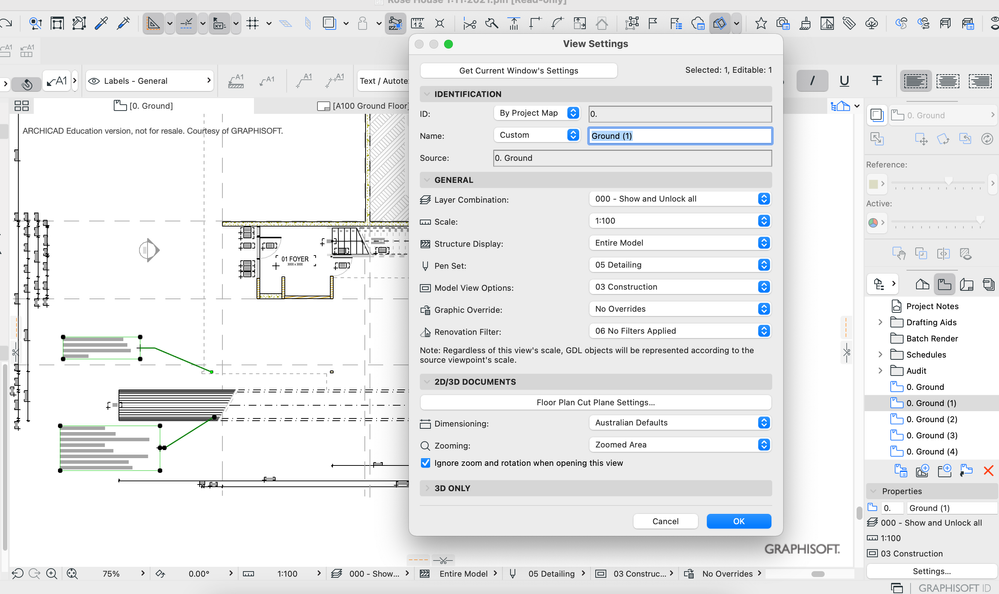Uncheck Ignore zoom and rotation checkbox
Viewport: 999px width, 594px height.
426,463
